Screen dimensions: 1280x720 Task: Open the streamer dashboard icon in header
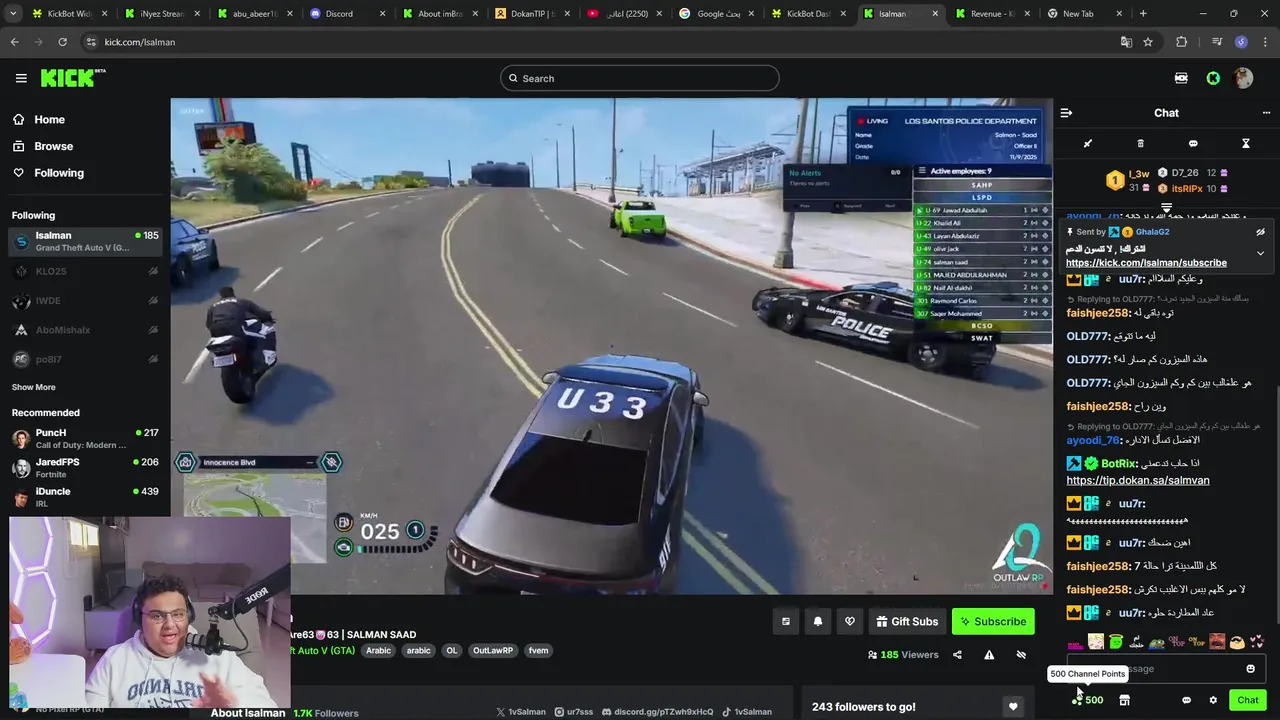[x=1181, y=78]
